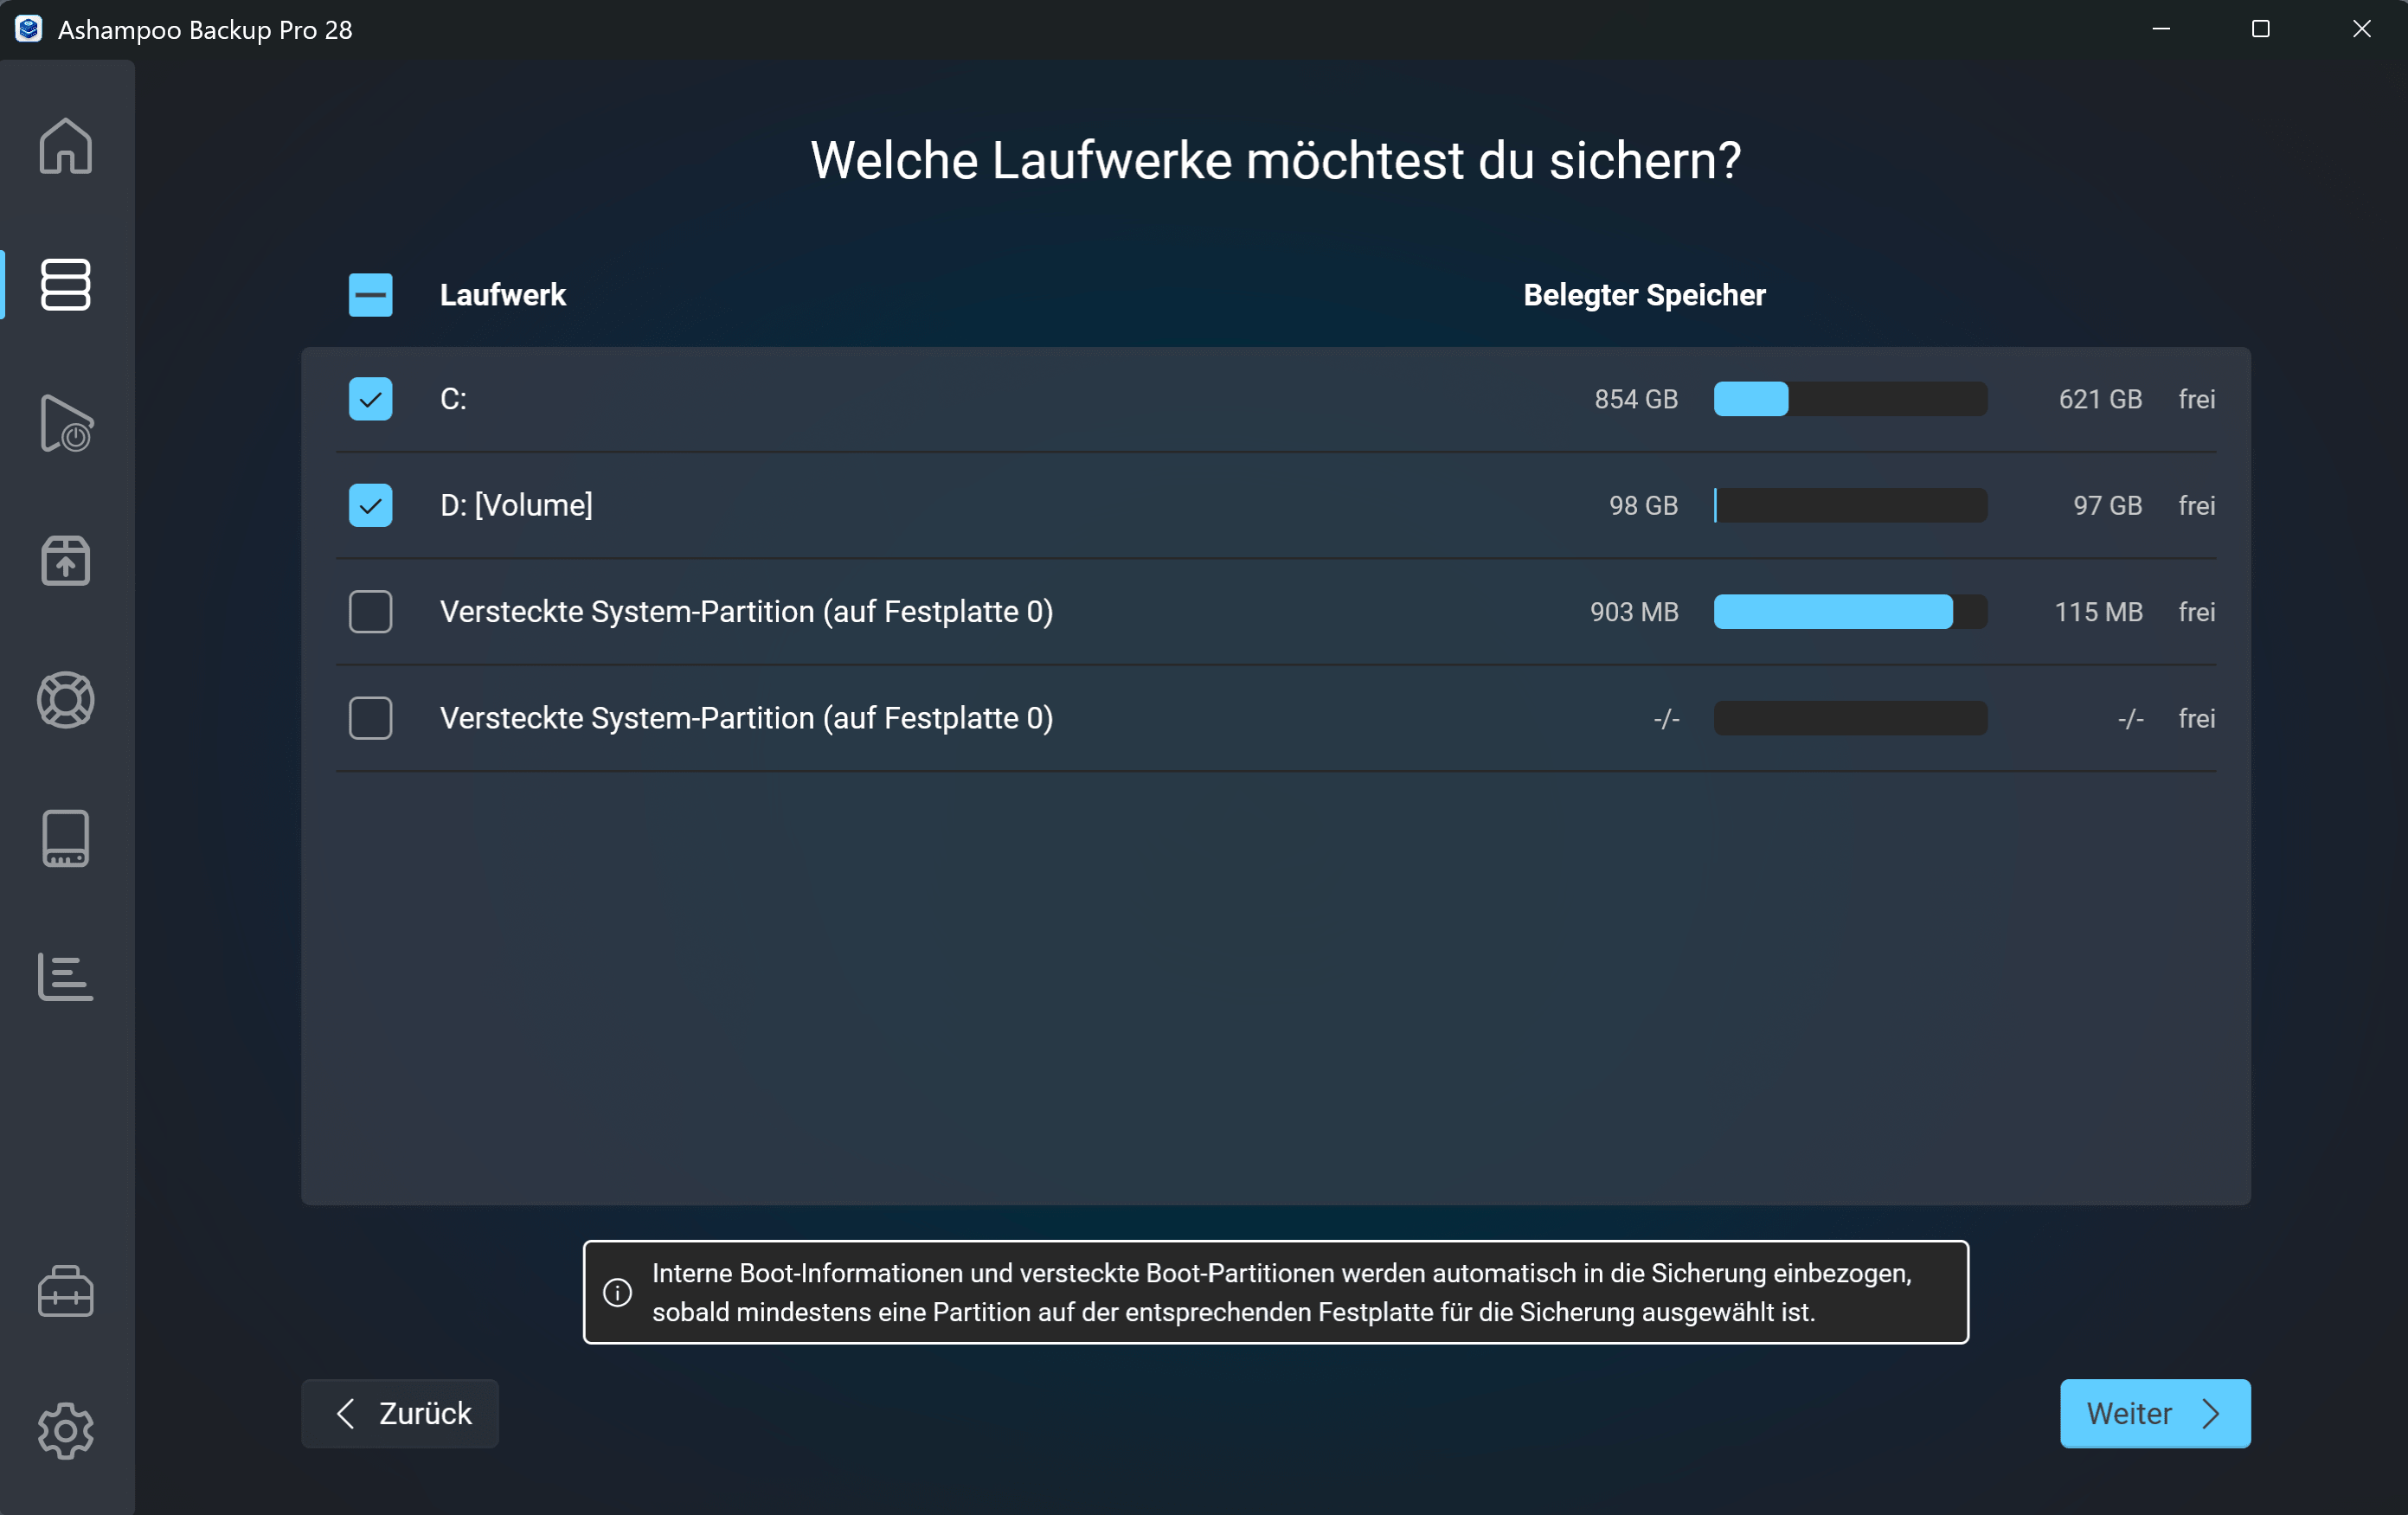
Task: Click the empty usage bar of the -/- partition
Action: [1850, 718]
